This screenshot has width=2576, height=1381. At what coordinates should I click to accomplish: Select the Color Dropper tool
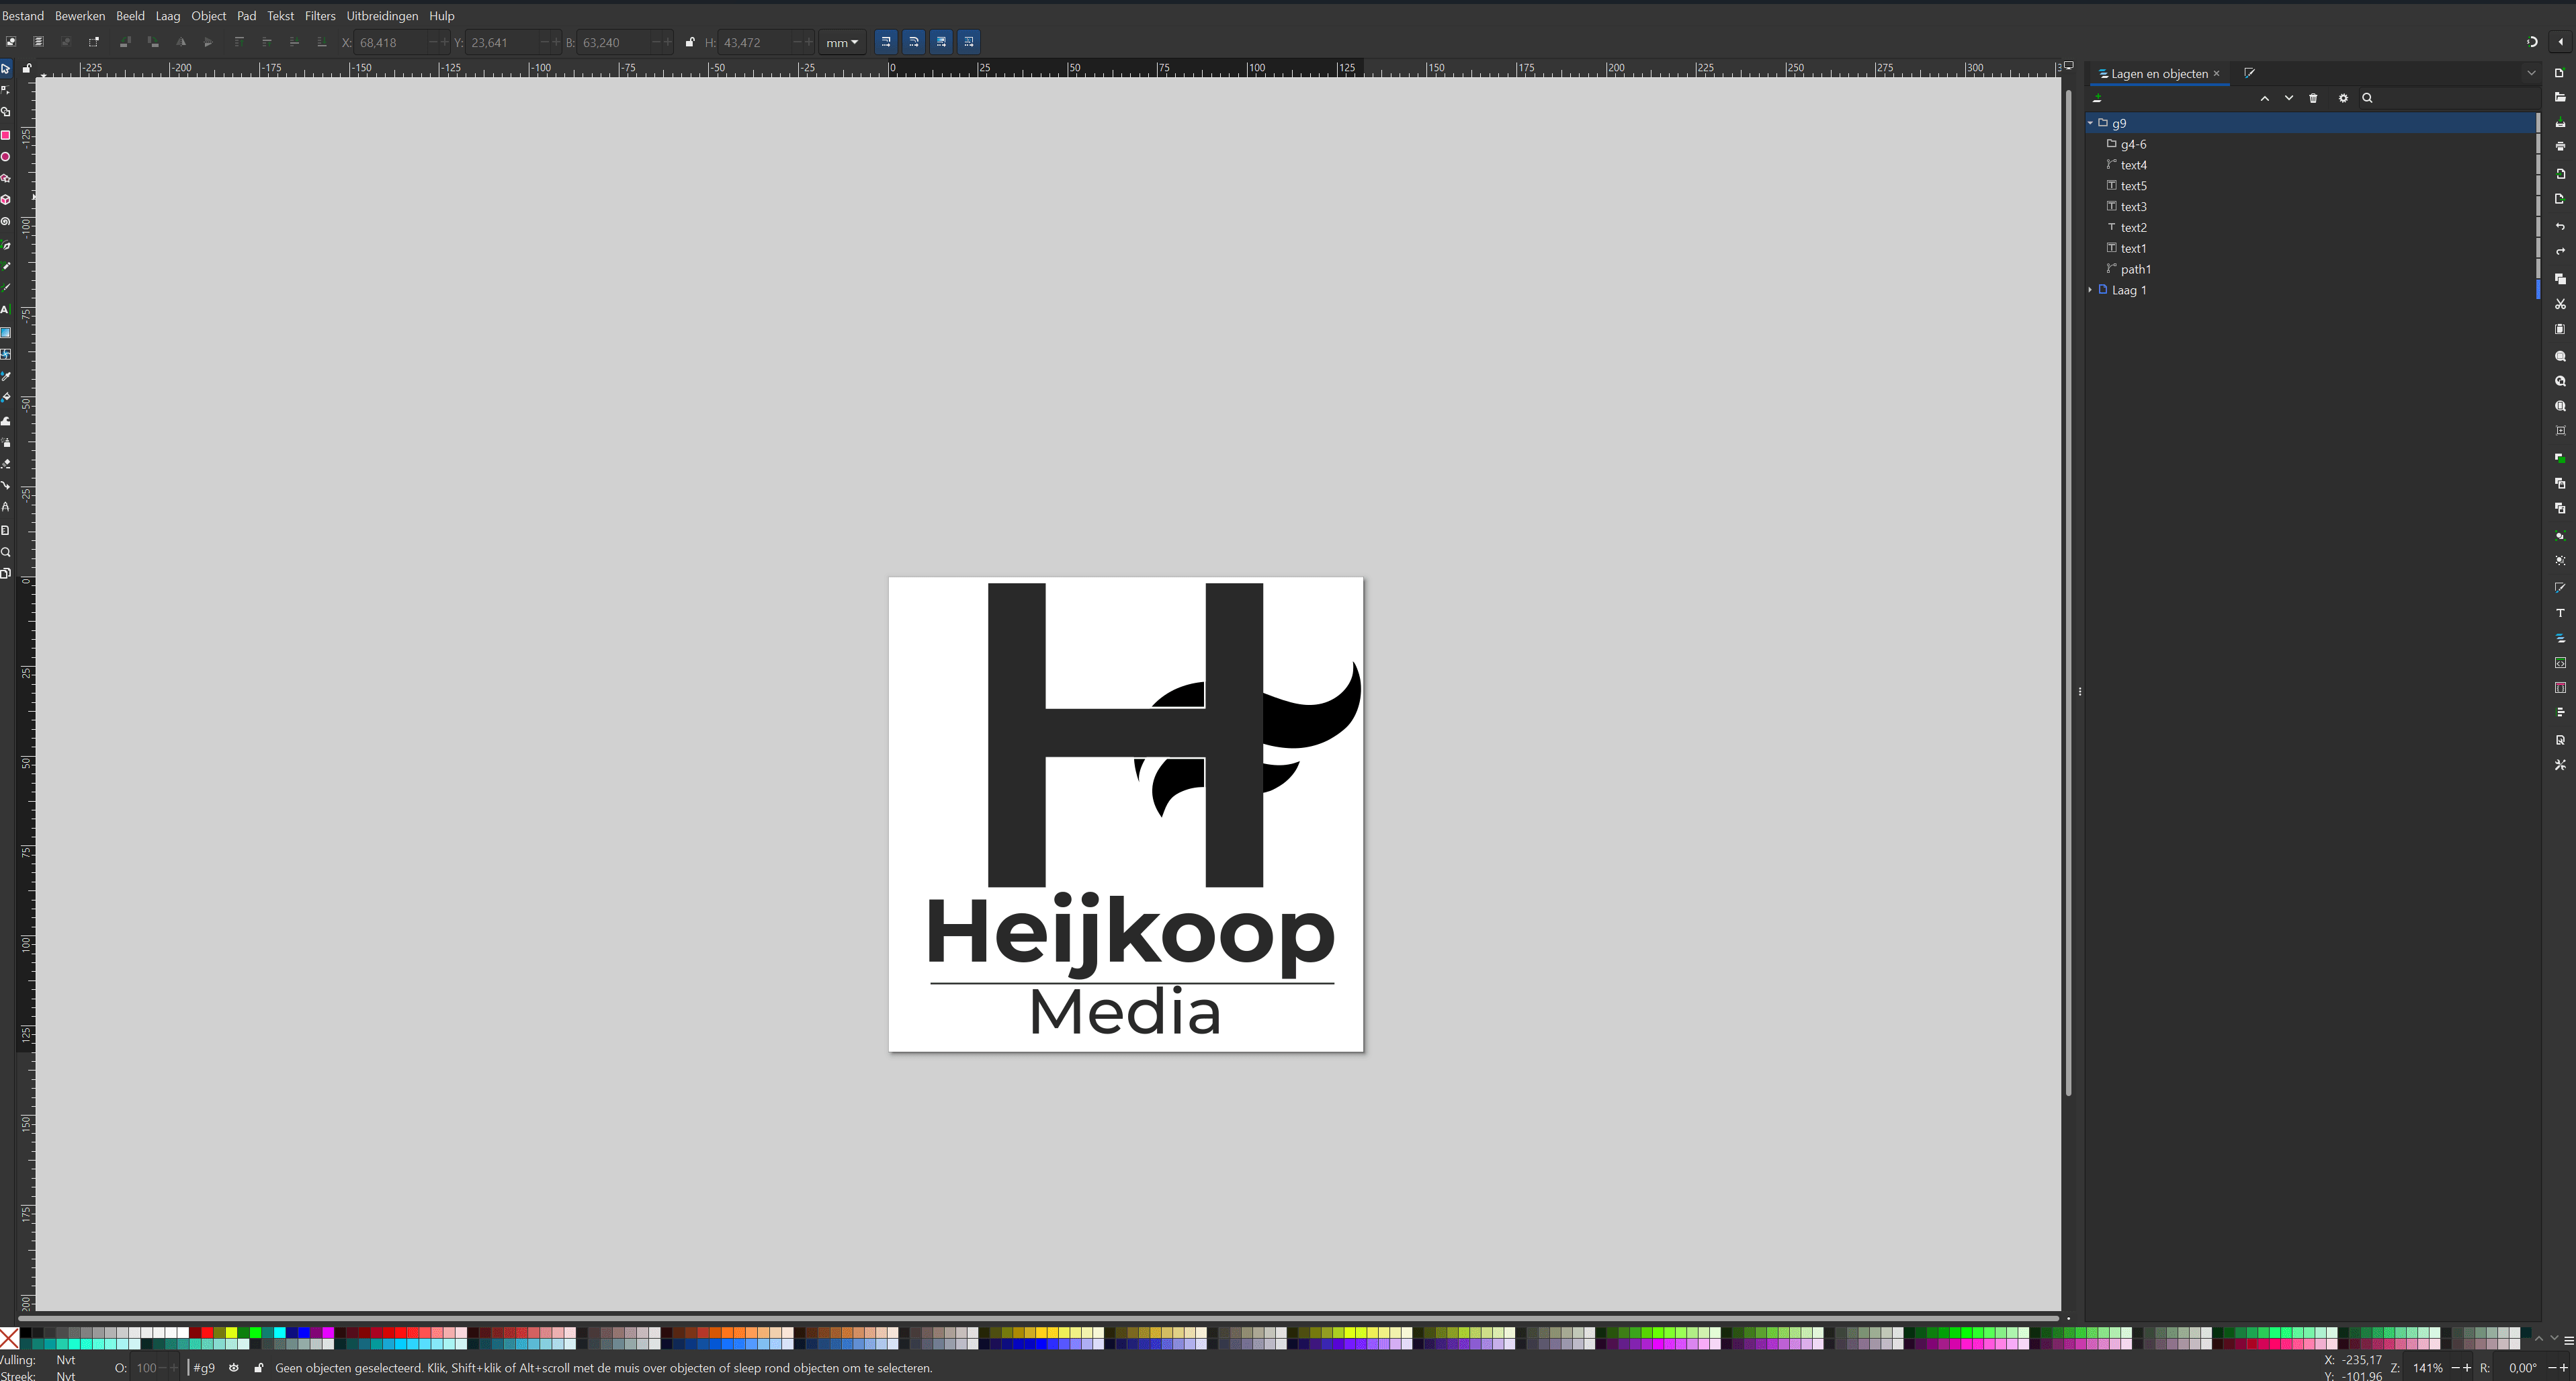(x=6, y=376)
